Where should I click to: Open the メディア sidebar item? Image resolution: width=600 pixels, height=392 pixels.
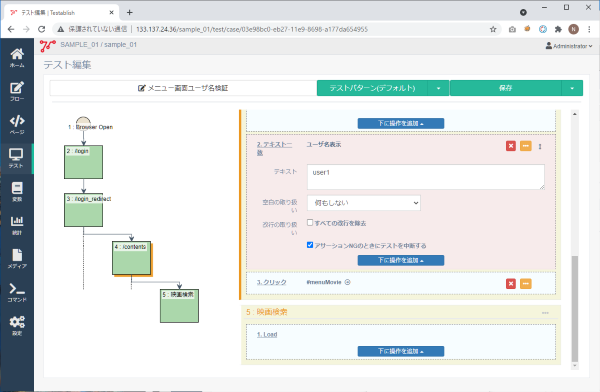tap(17, 259)
